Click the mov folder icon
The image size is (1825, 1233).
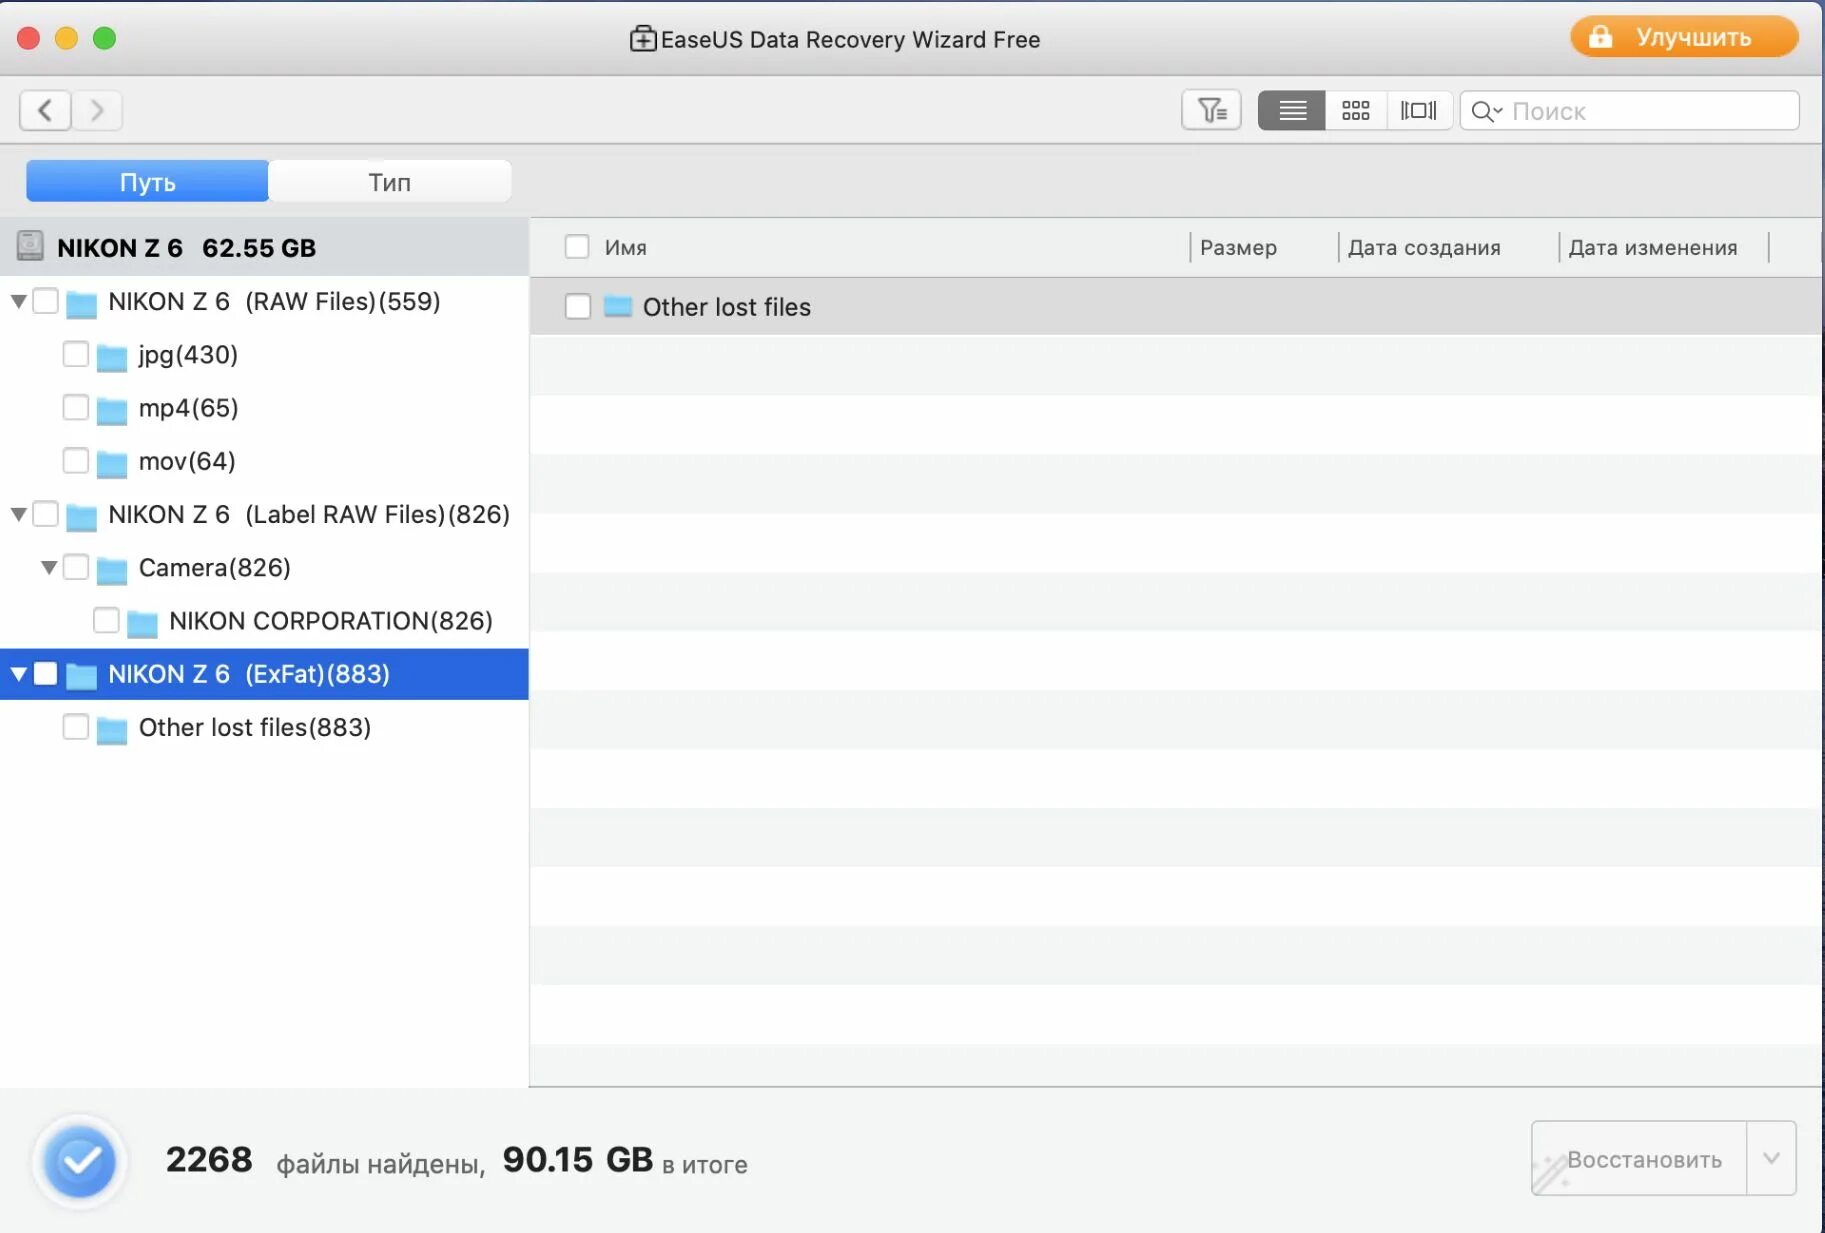coord(112,462)
